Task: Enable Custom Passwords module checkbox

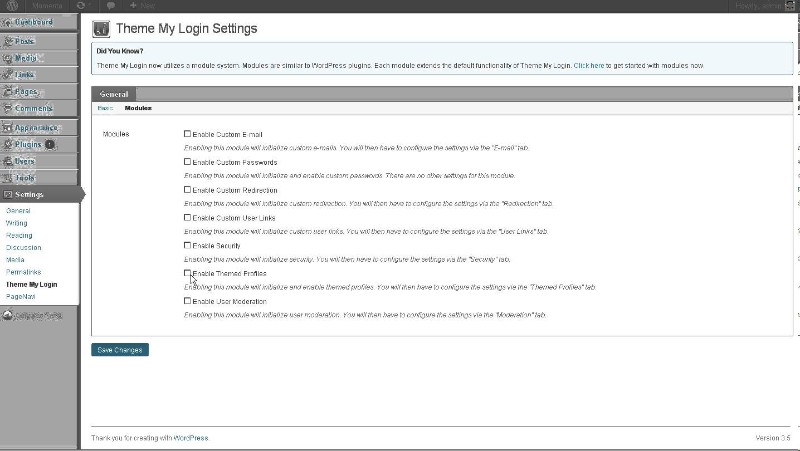Action: point(187,162)
